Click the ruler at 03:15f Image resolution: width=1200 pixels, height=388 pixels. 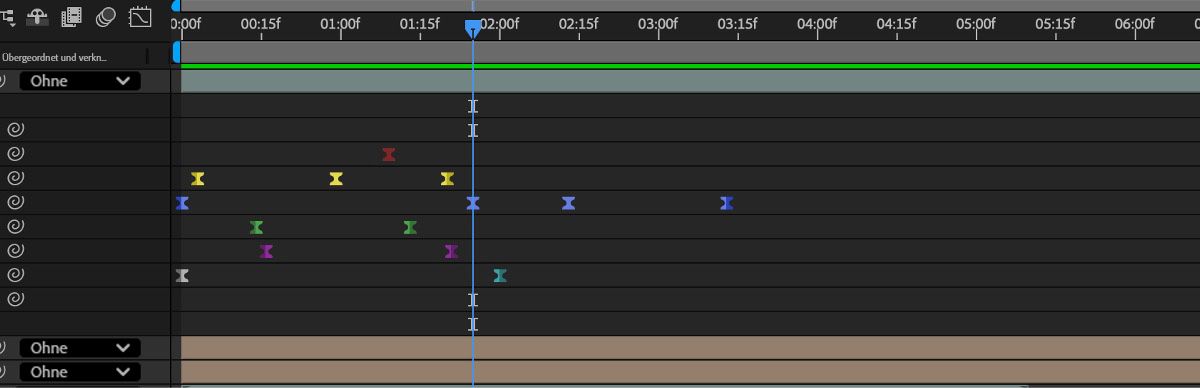(738, 23)
